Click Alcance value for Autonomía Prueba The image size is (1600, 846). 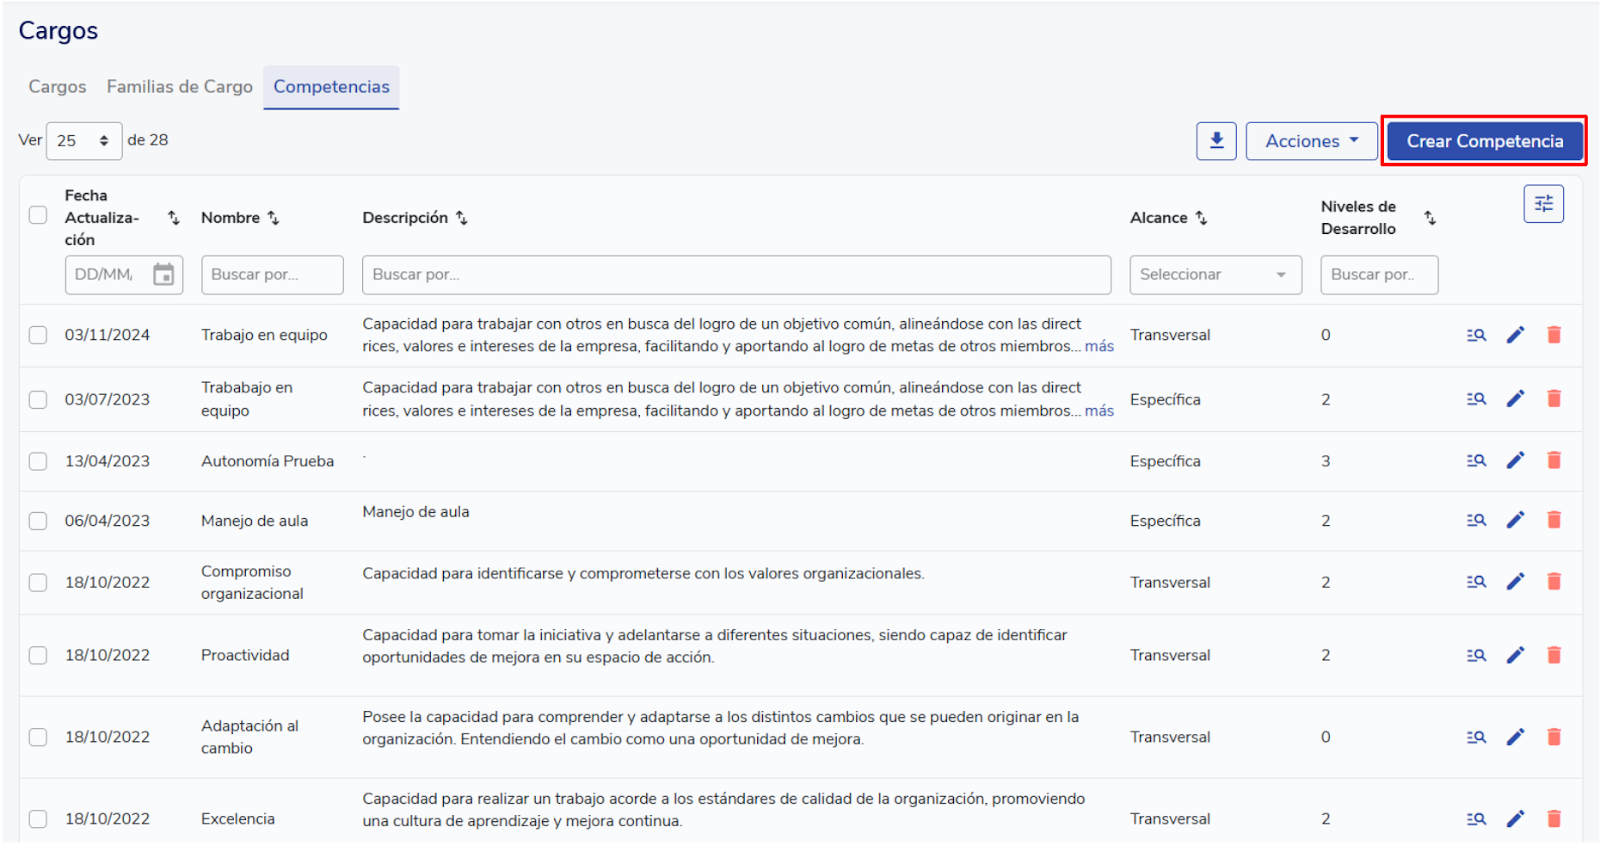[1165, 461]
